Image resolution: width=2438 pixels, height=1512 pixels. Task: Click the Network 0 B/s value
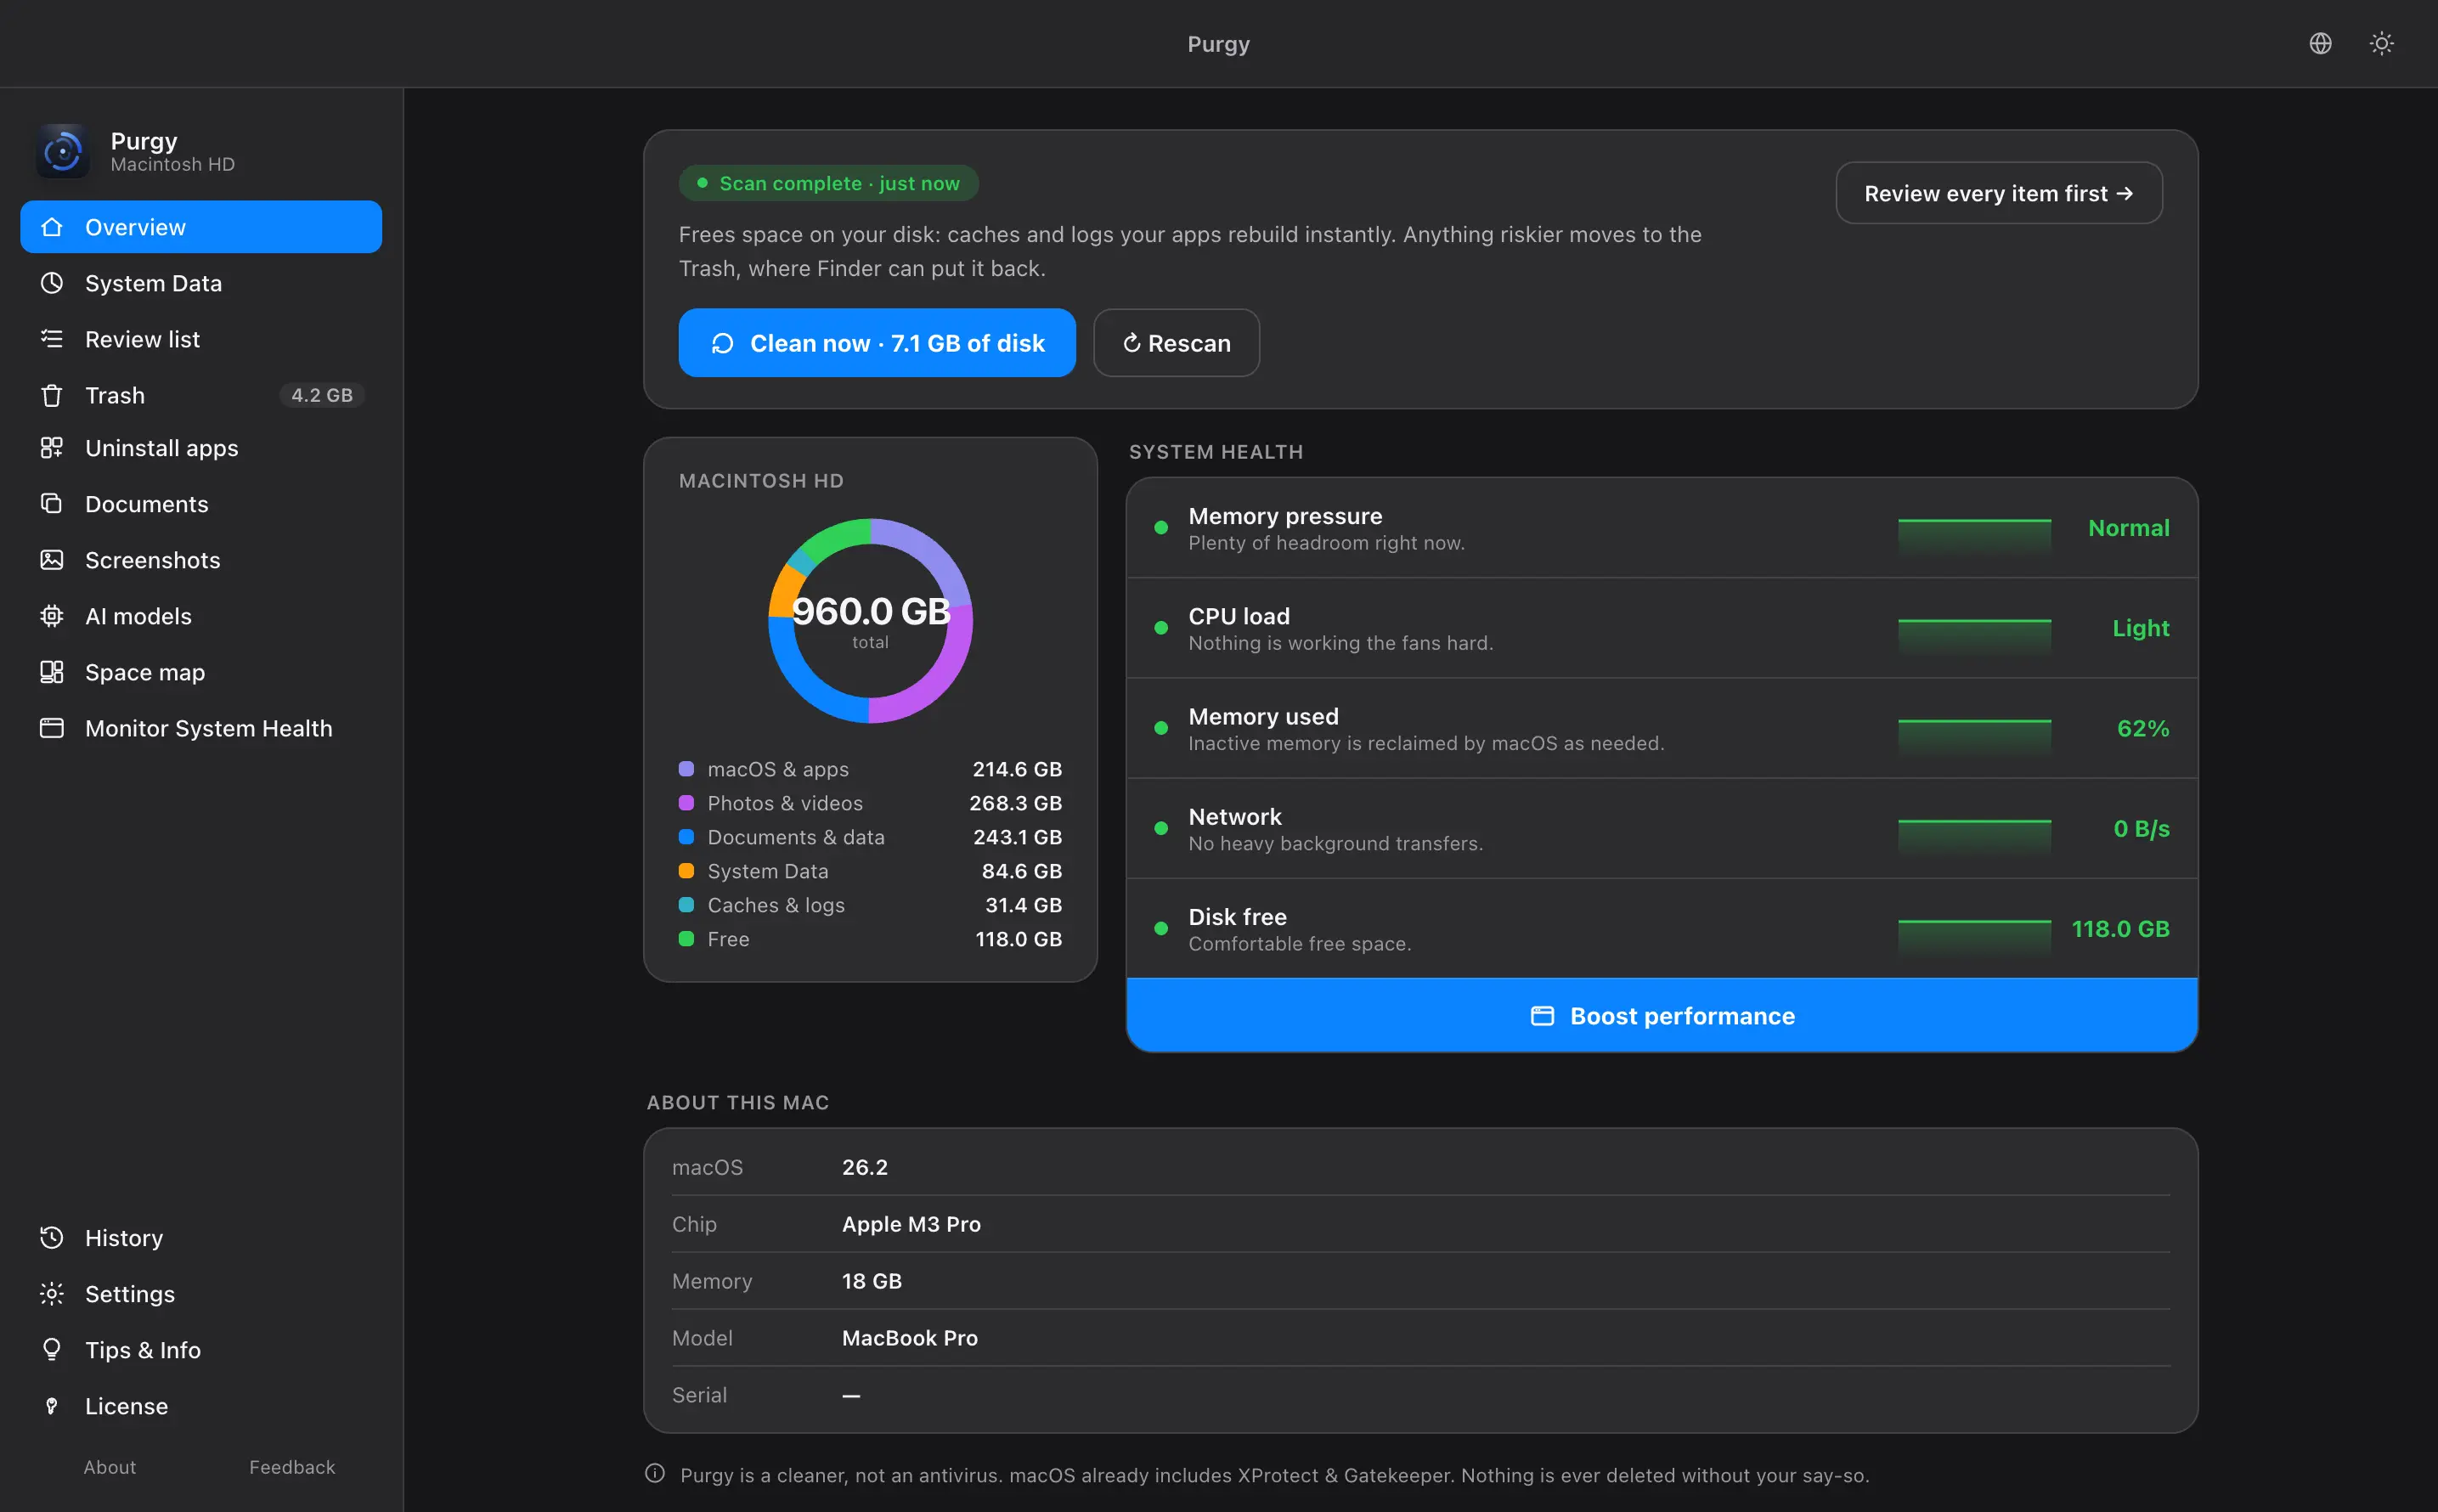tap(2141, 829)
